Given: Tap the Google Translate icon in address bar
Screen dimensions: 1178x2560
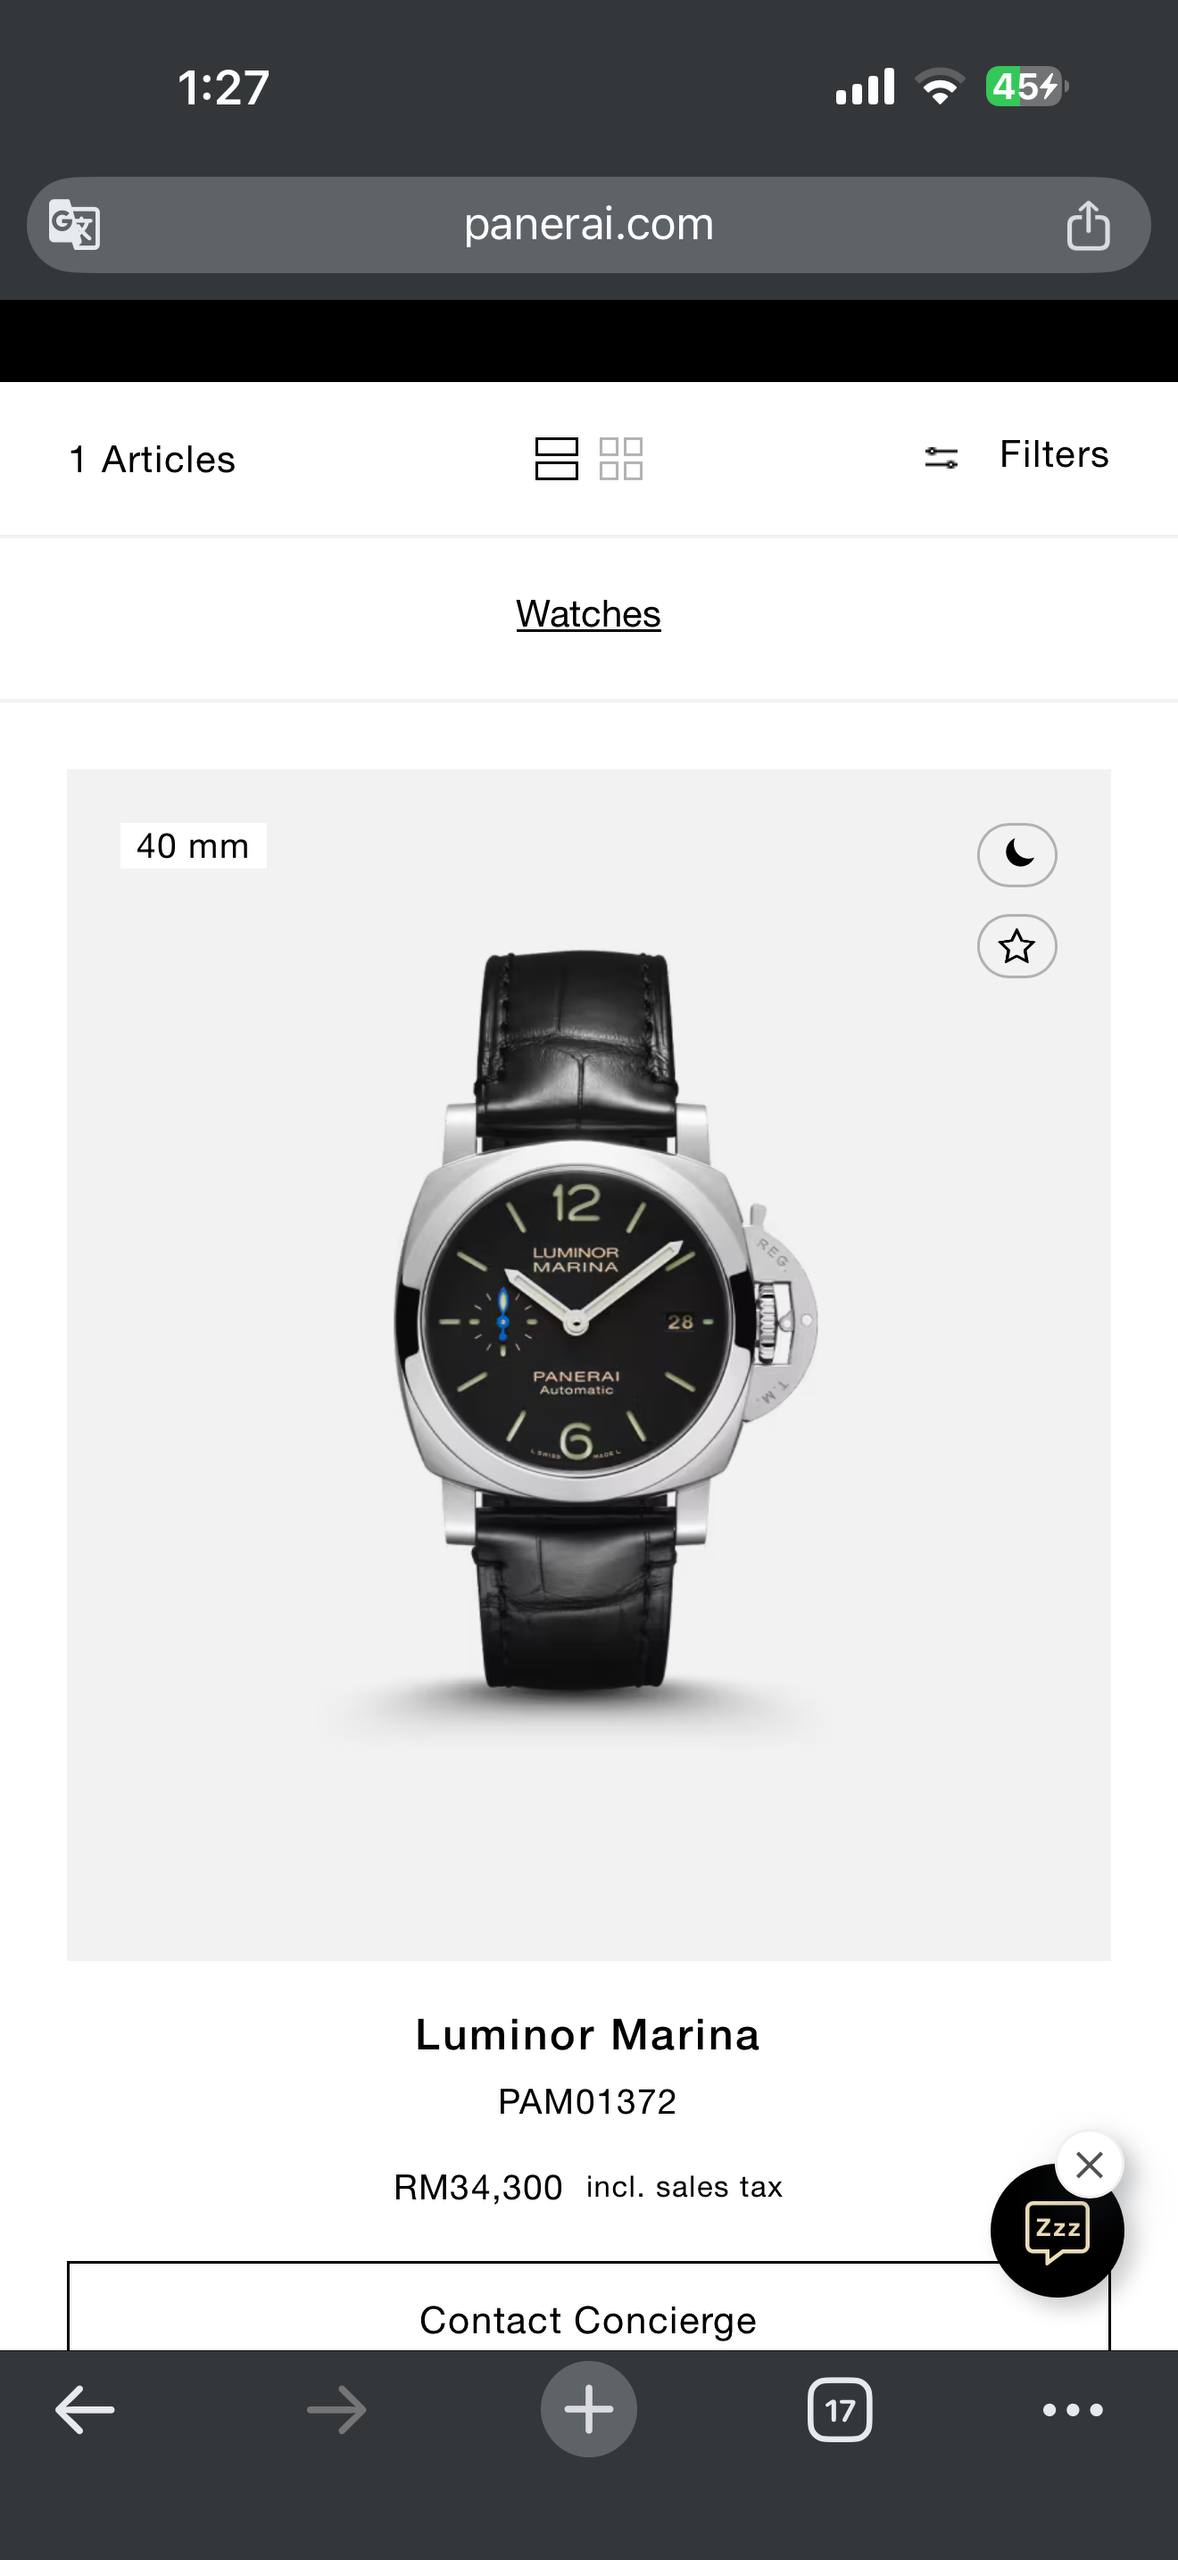Looking at the screenshot, I should 75,225.
